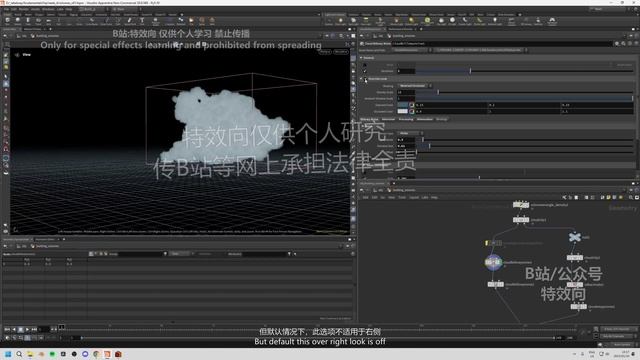Open the network editor Tools menu

tap(402, 197)
